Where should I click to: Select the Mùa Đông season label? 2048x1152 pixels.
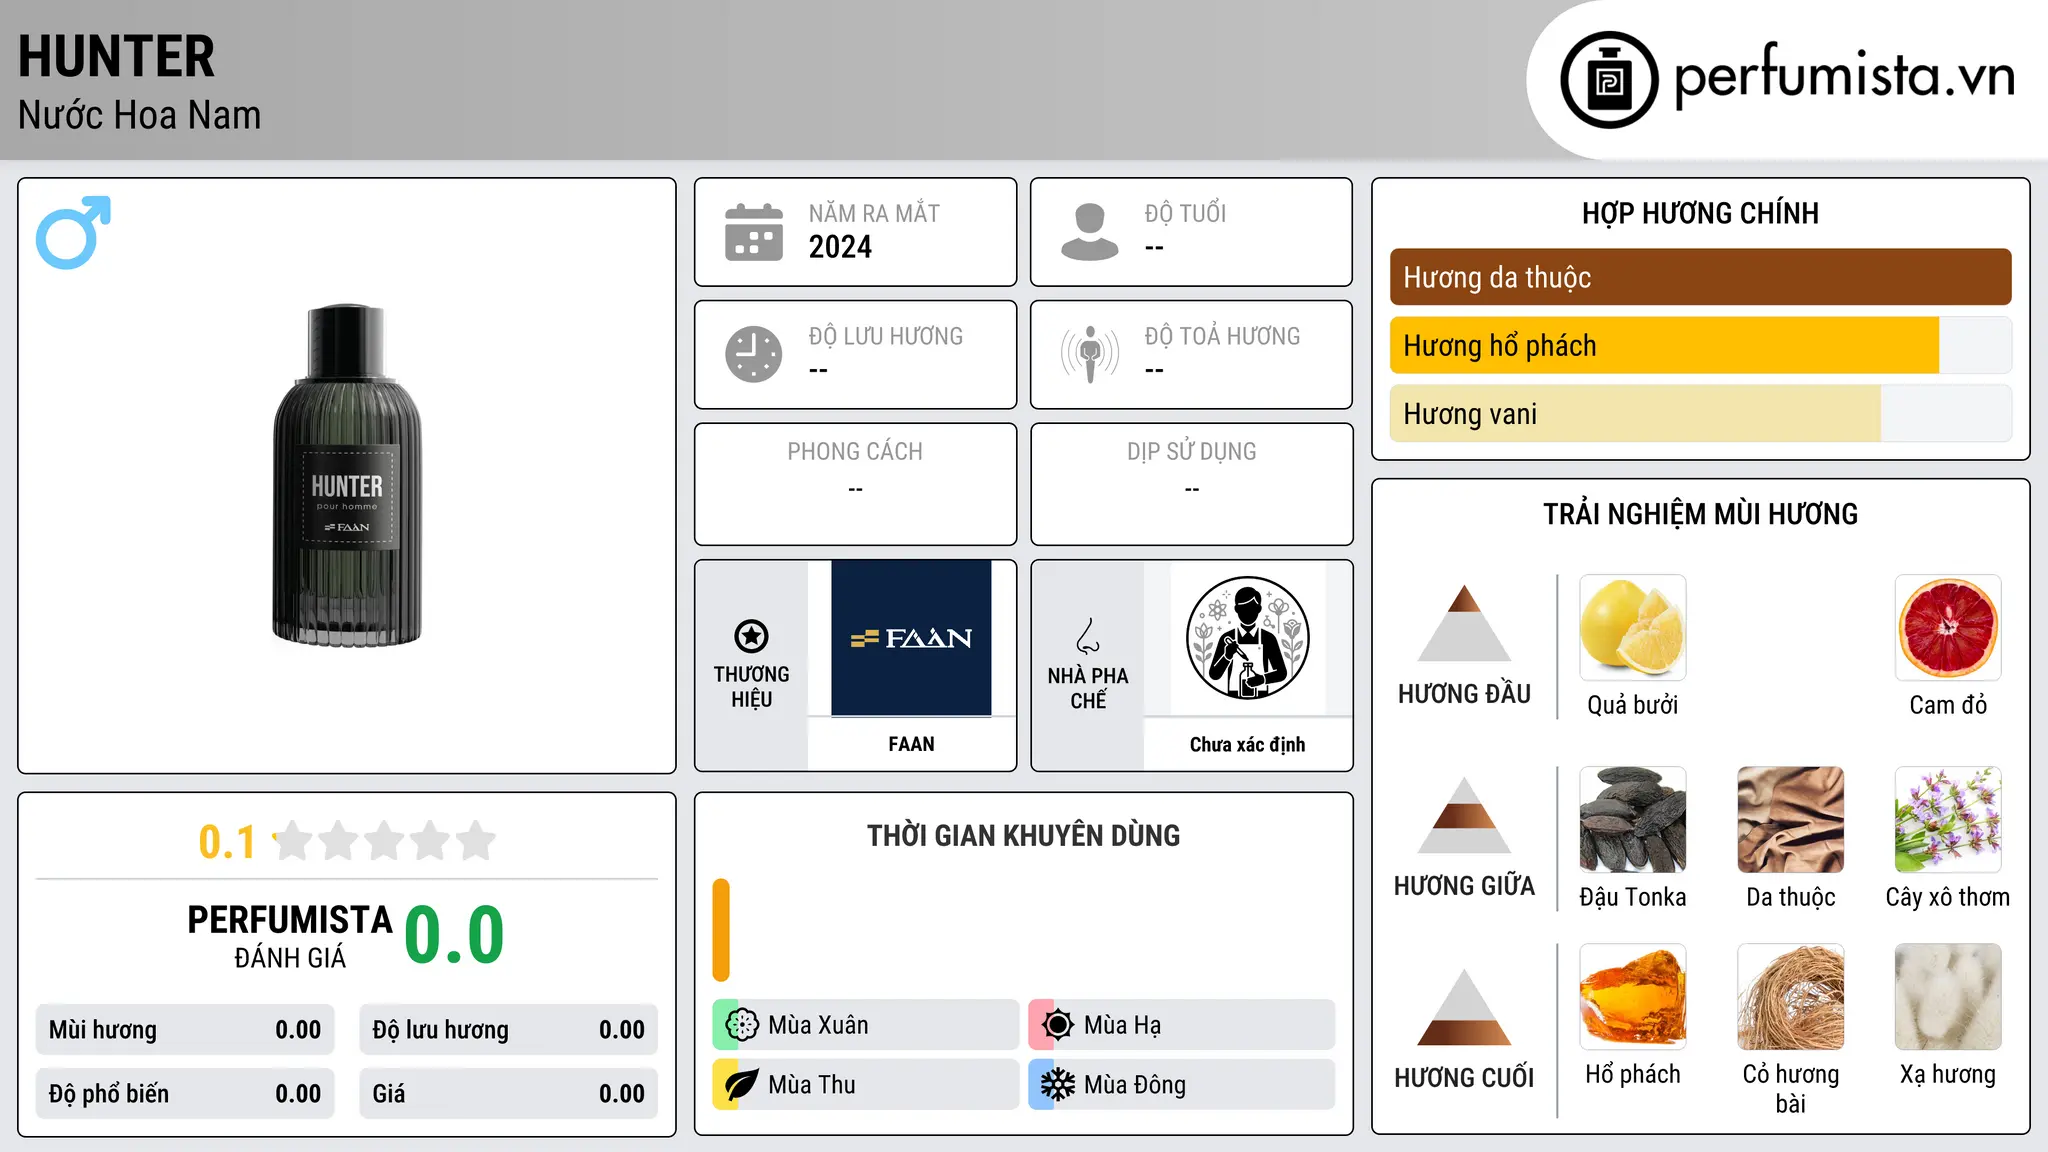(x=1135, y=1085)
